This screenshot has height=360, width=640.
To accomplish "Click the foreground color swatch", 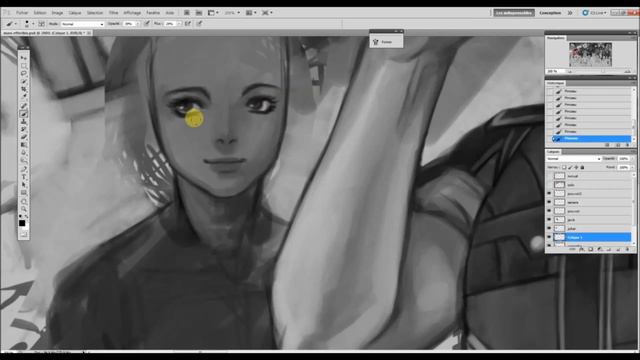I will coord(22,223).
